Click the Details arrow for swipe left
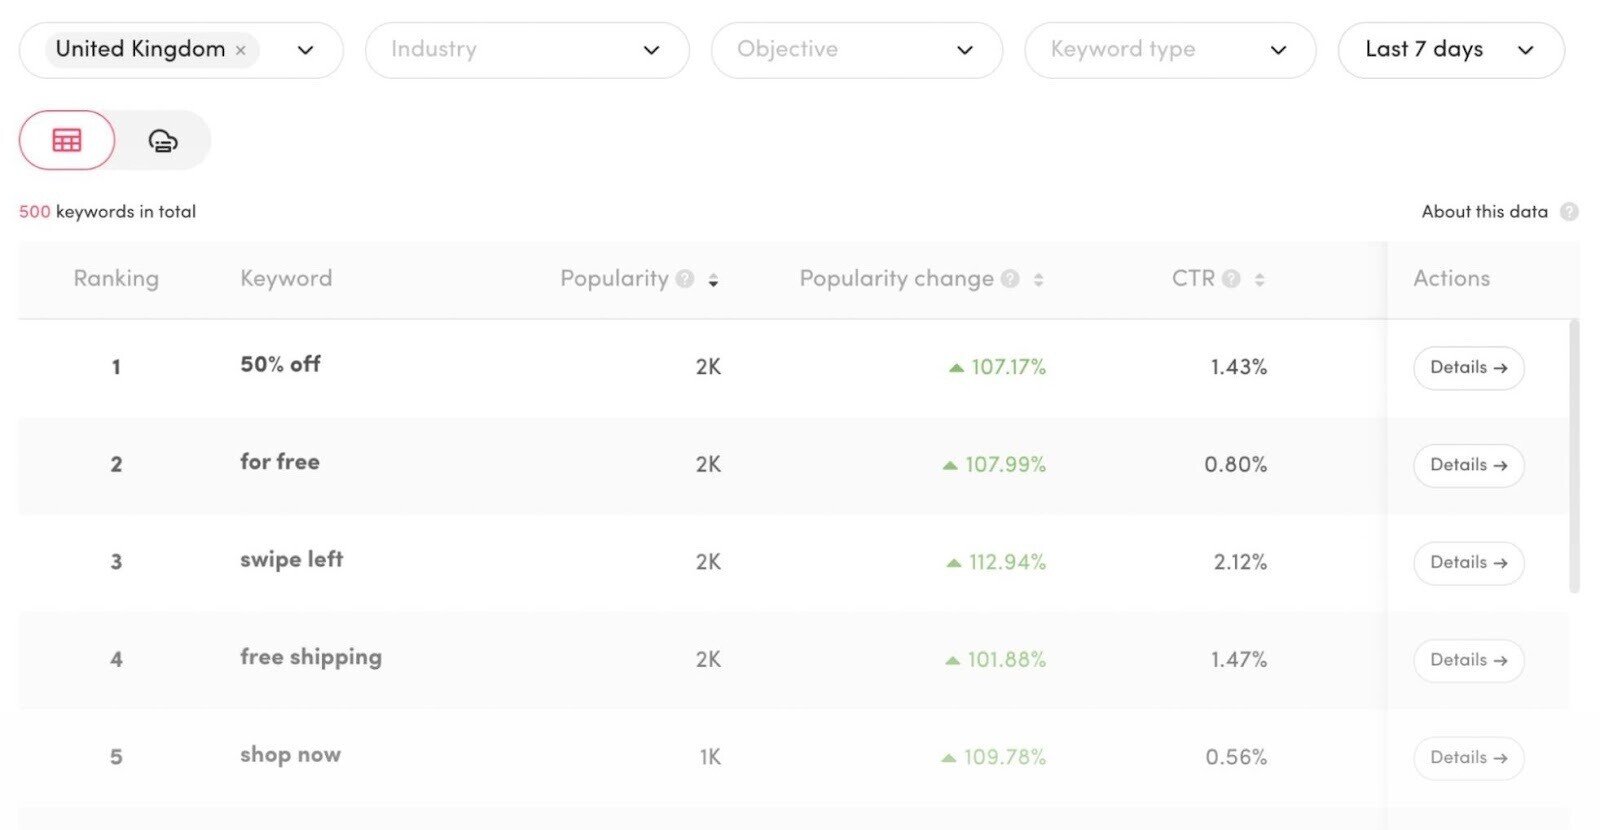 [x=1468, y=563]
